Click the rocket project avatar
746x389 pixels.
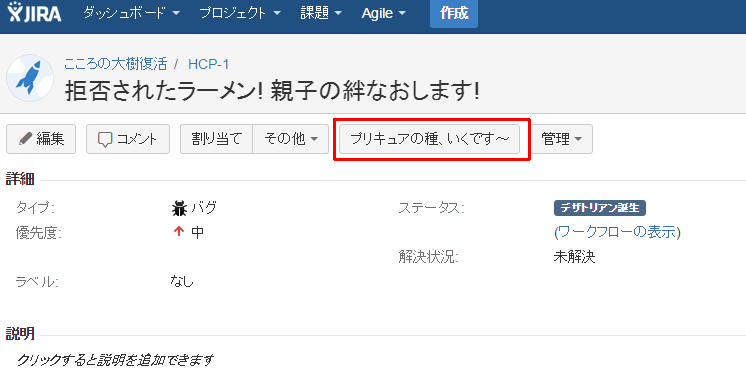[x=30, y=78]
